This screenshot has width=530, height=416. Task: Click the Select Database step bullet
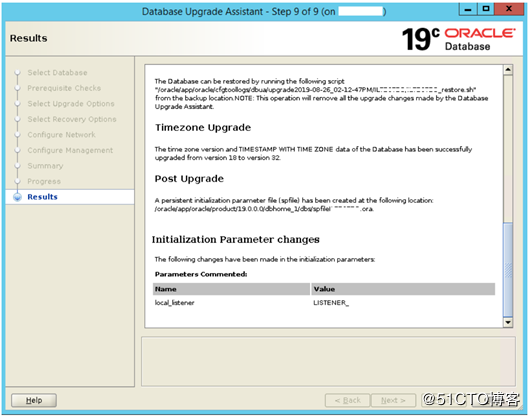tap(18, 73)
